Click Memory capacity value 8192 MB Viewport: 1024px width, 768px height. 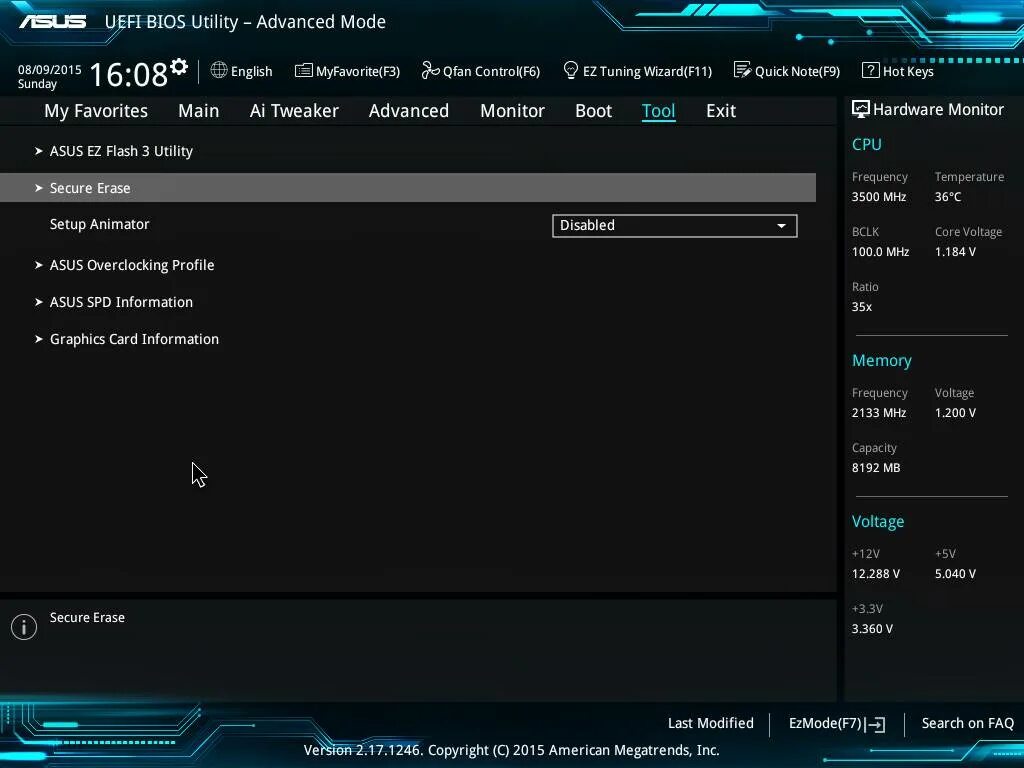tap(876, 468)
